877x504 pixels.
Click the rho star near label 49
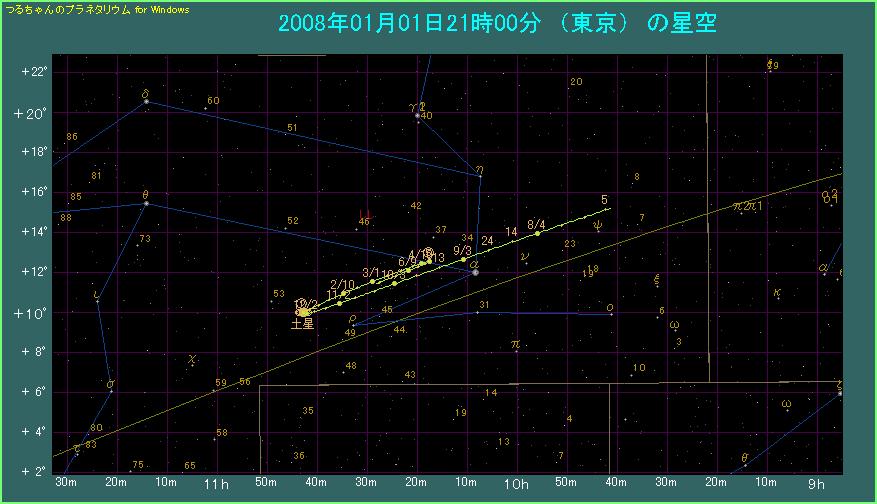pyautogui.click(x=353, y=324)
